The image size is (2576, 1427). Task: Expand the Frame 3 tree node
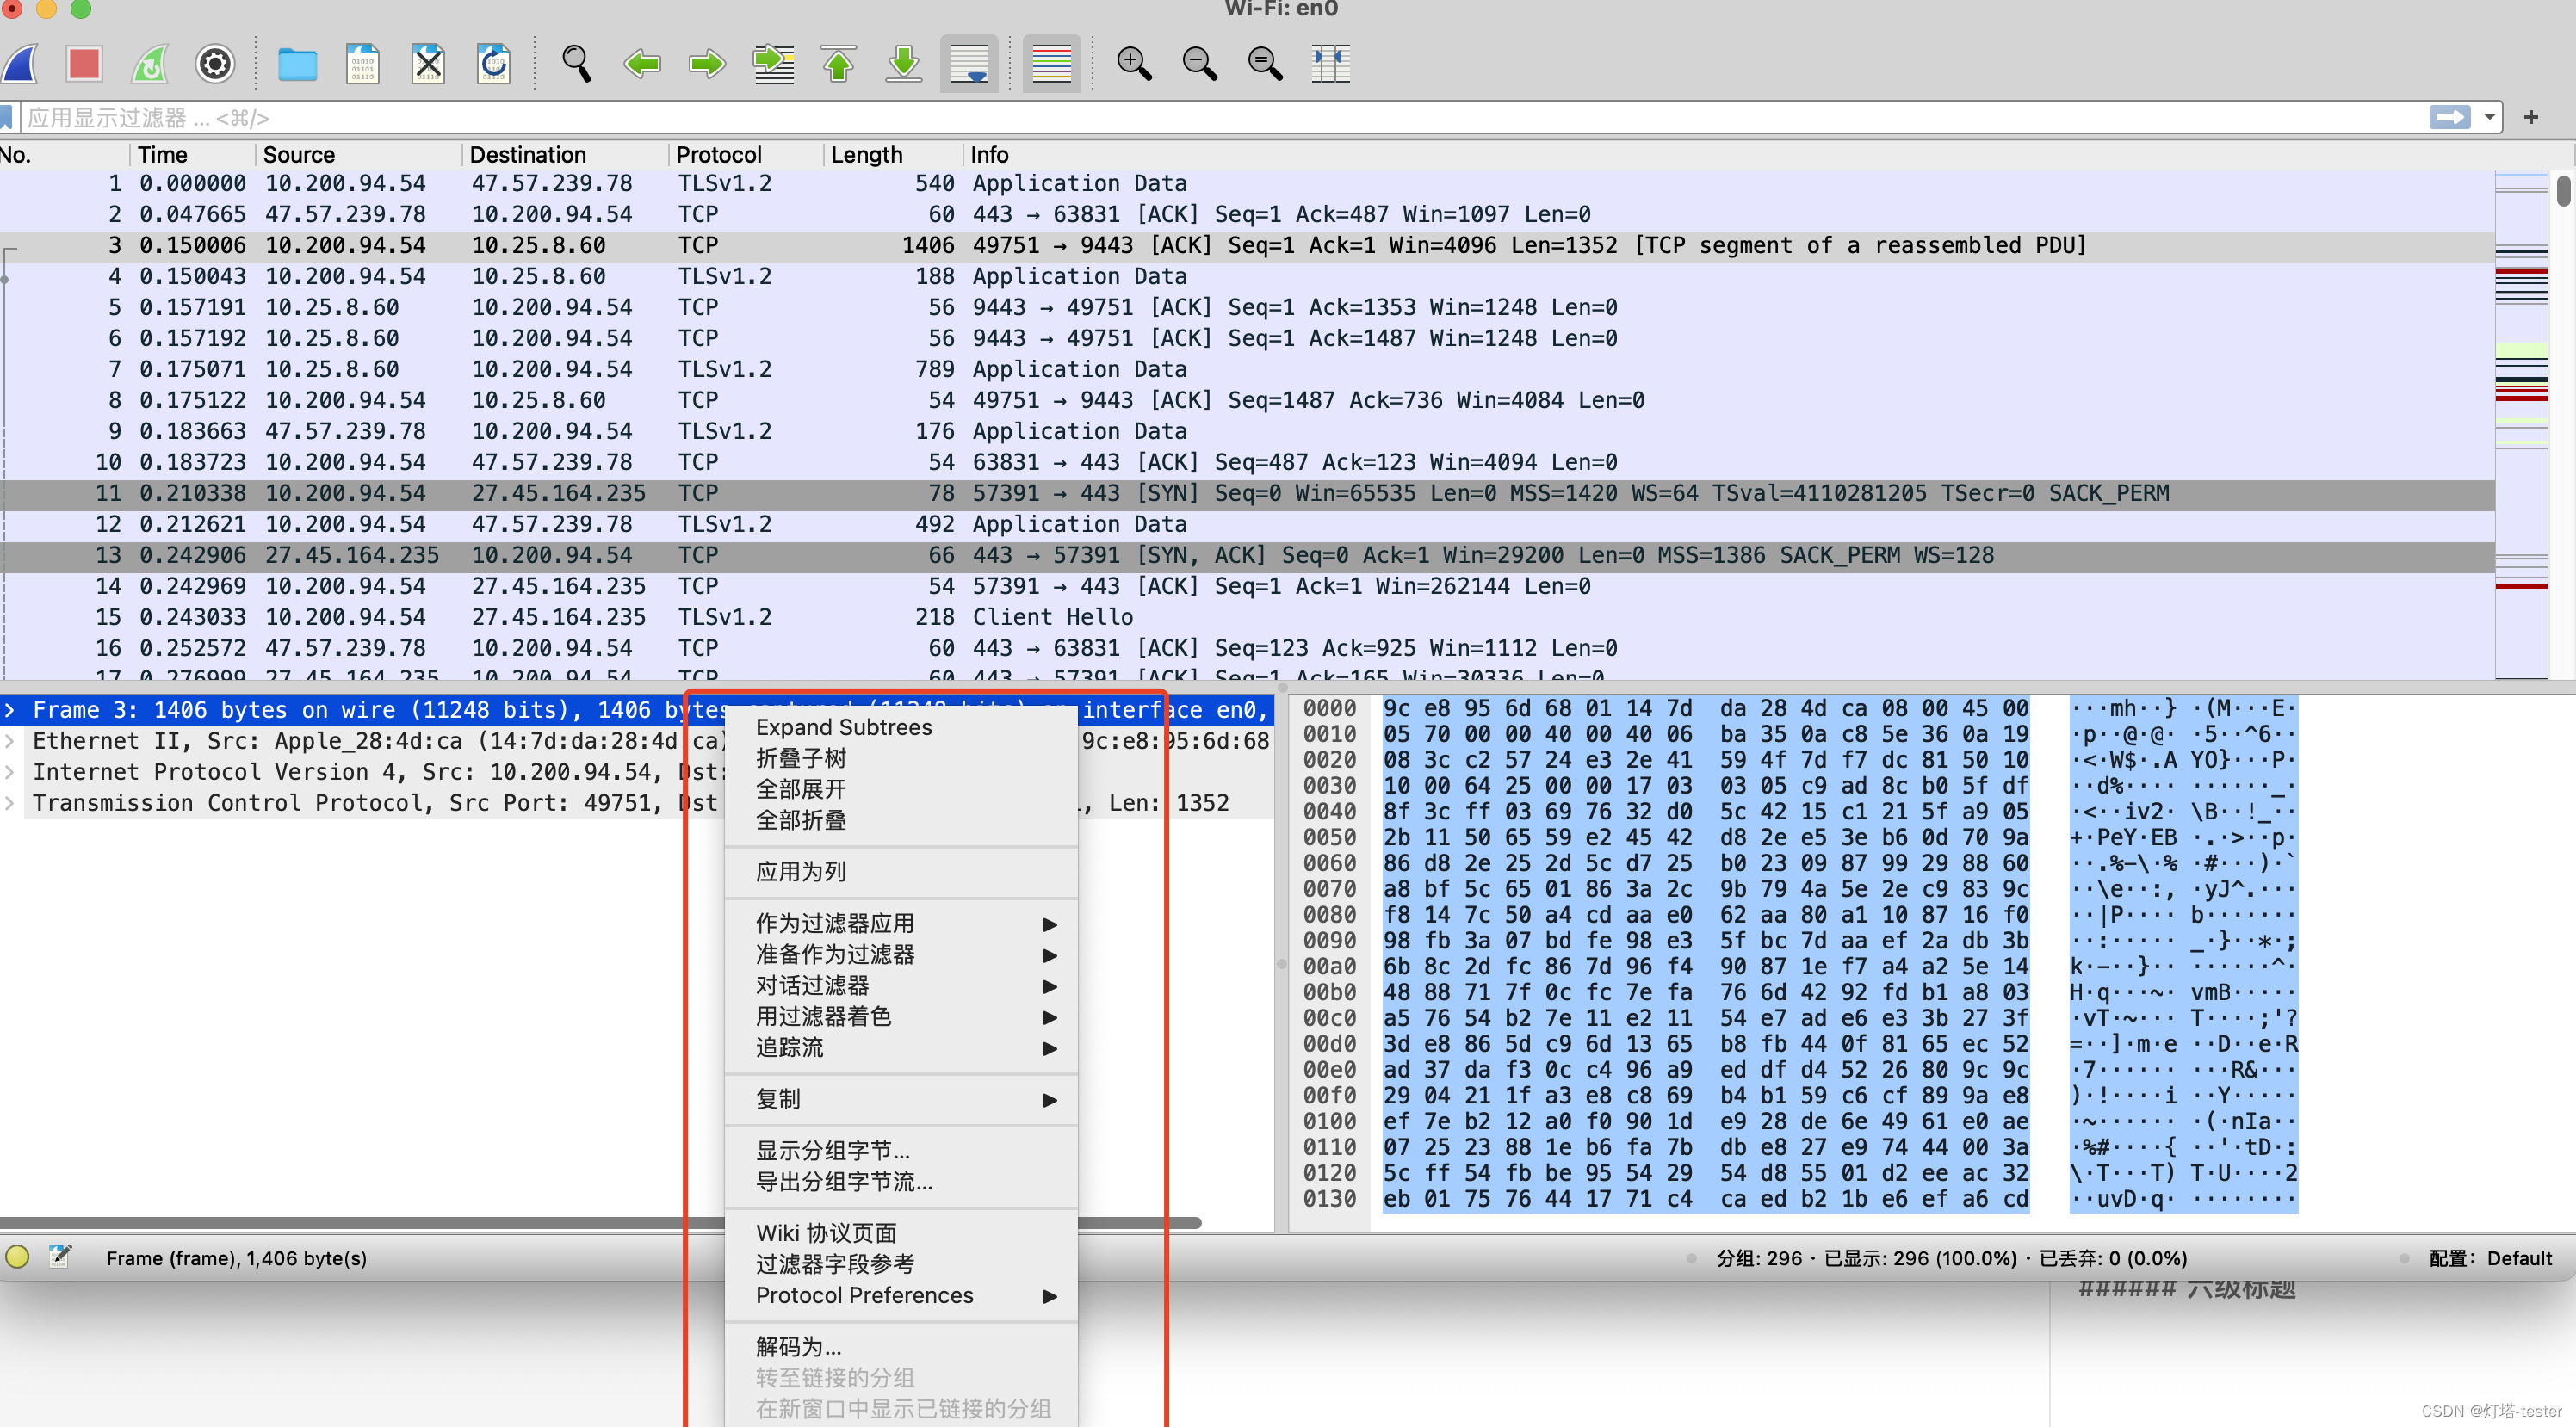pyautogui.click(x=10, y=711)
